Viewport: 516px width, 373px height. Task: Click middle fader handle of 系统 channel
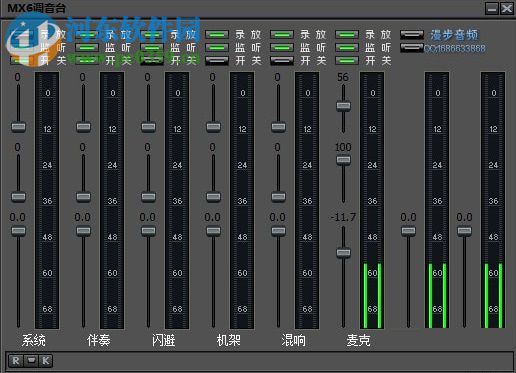(18, 197)
